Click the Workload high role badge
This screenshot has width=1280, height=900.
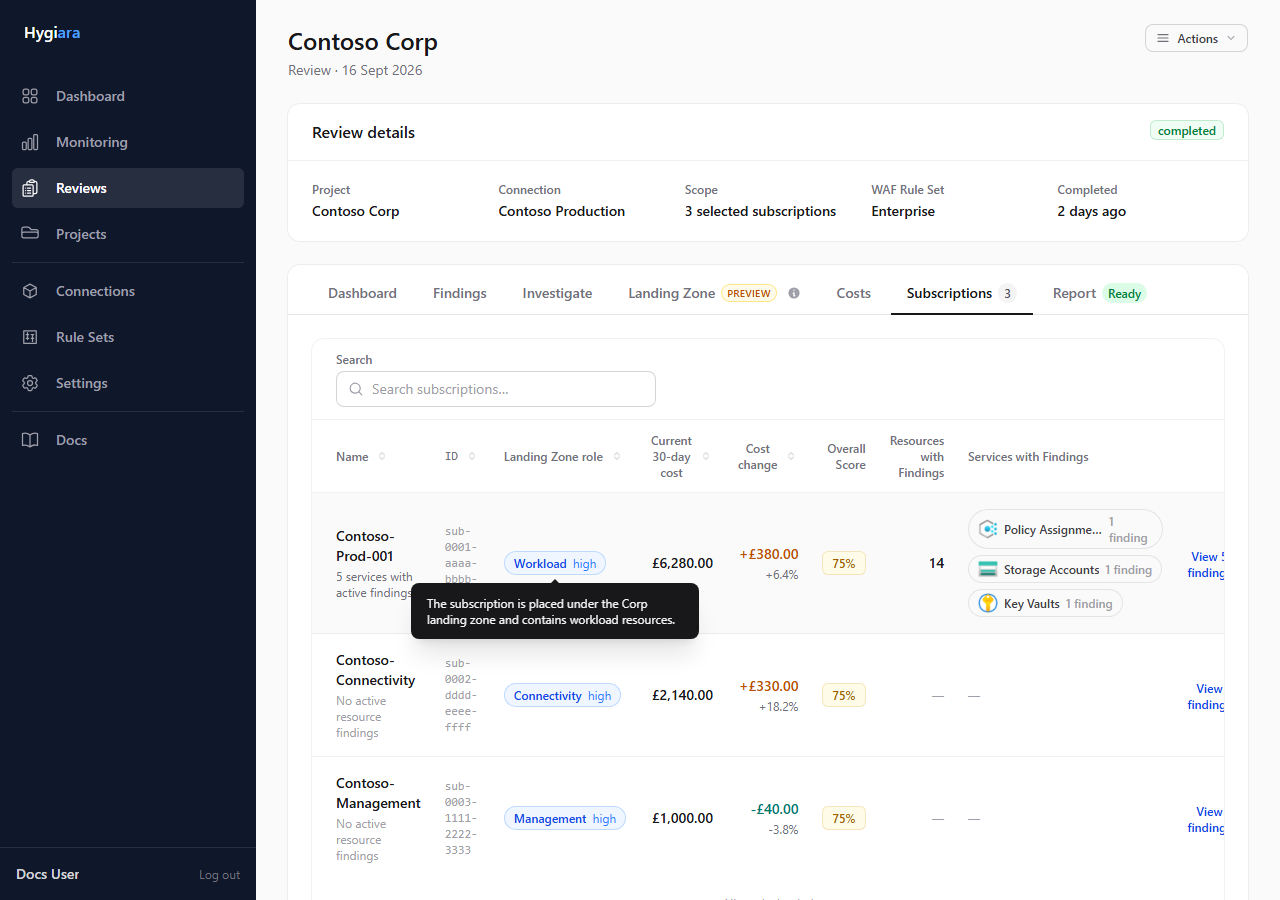click(x=555, y=563)
